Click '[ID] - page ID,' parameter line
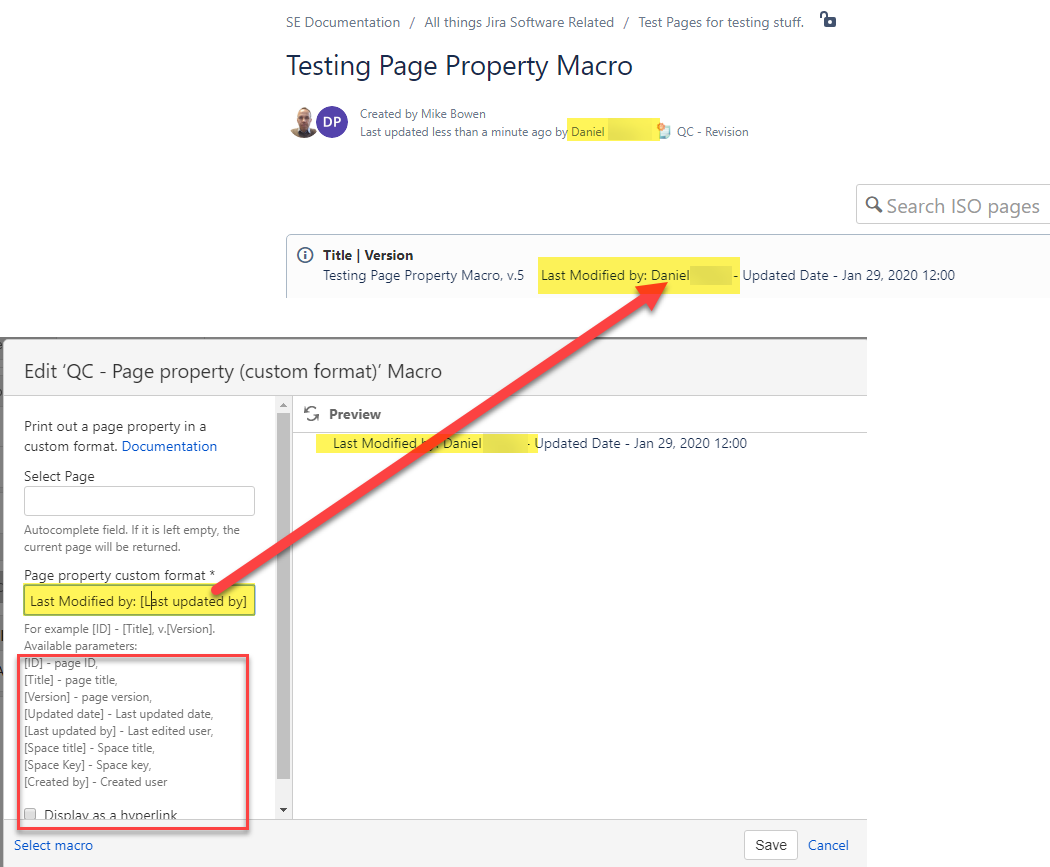1050x867 pixels. 61,663
